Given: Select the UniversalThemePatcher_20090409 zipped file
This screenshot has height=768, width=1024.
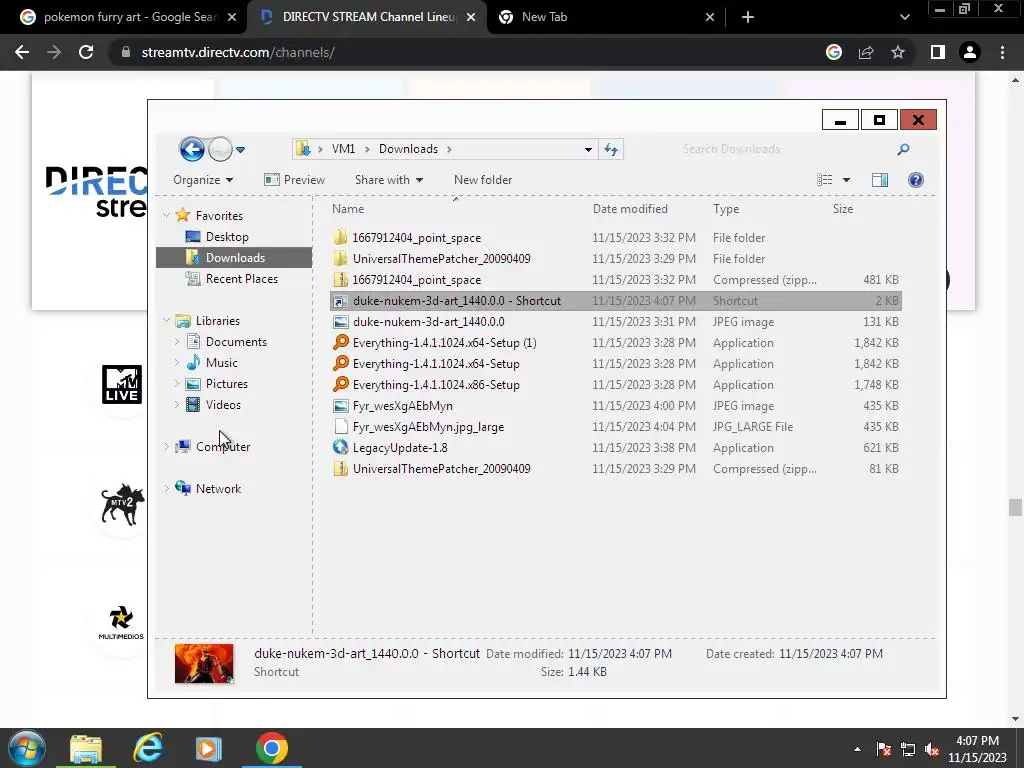Looking at the screenshot, I should click(616, 468).
